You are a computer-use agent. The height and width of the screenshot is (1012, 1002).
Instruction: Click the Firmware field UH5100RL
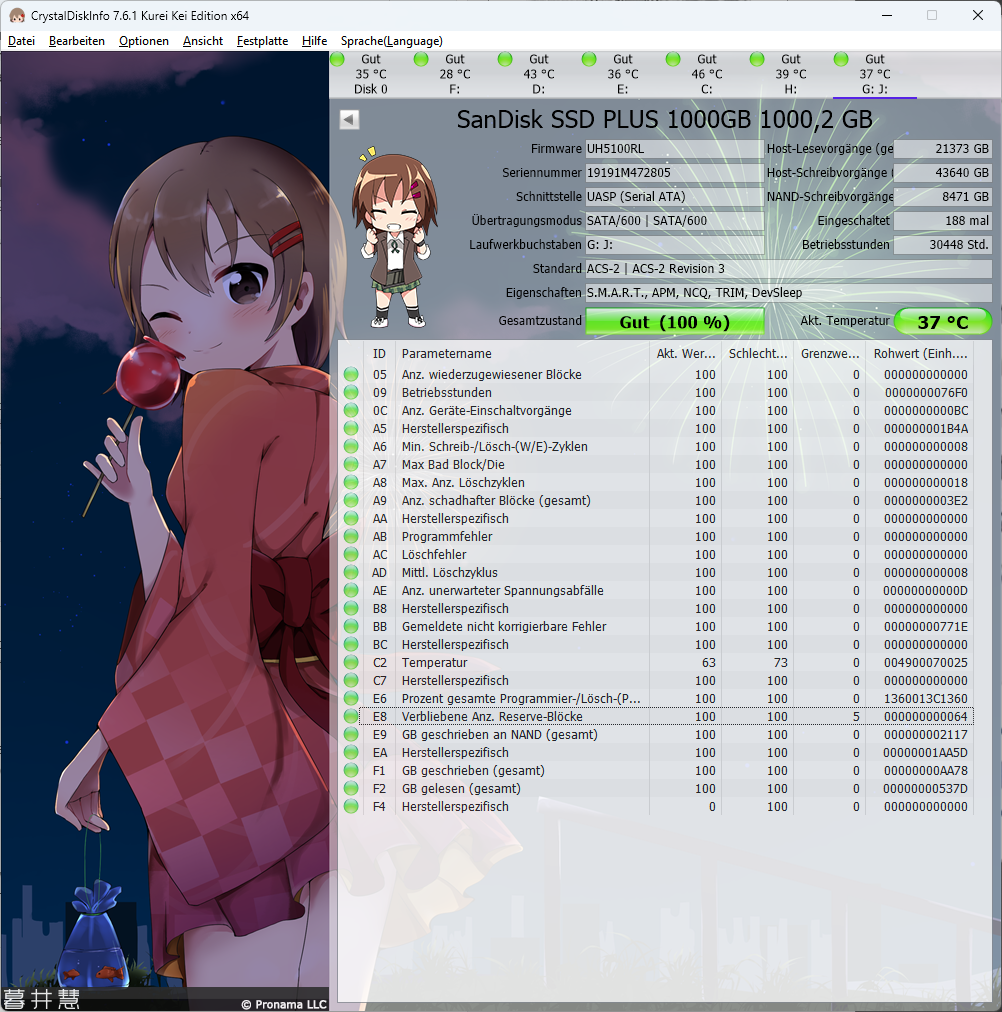pos(674,148)
